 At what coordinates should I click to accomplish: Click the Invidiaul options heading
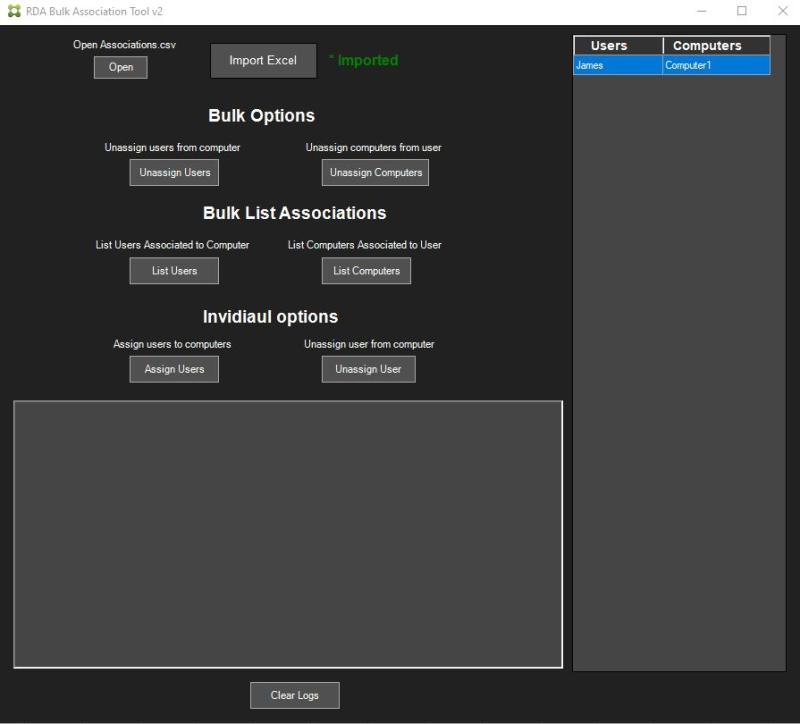coord(270,317)
